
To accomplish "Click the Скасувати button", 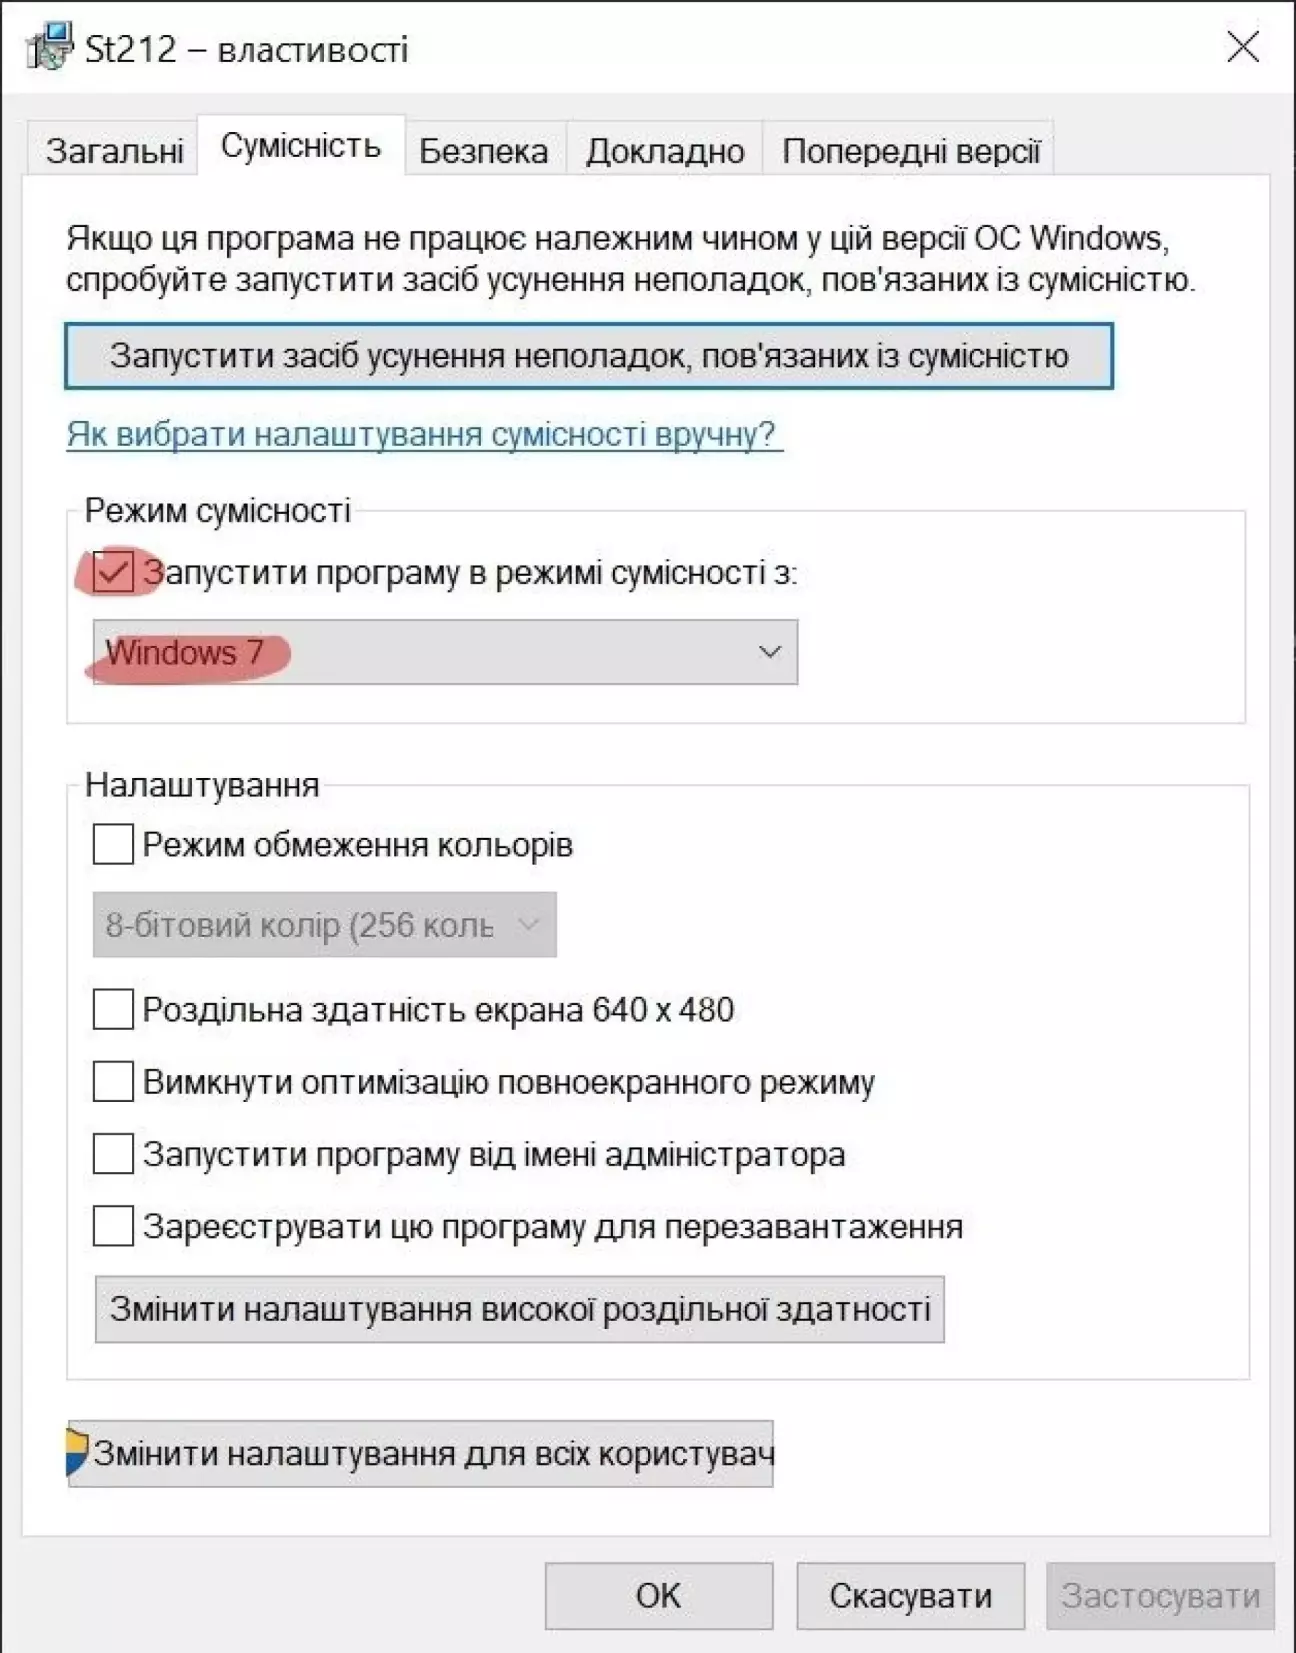I will pyautogui.click(x=911, y=1596).
